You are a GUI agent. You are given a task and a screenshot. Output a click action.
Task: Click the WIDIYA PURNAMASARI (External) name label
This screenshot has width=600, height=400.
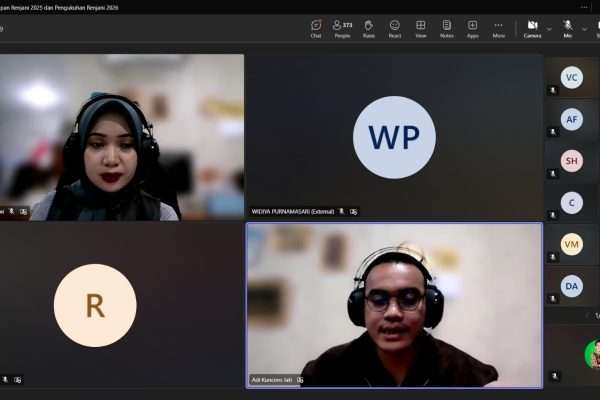click(x=293, y=212)
